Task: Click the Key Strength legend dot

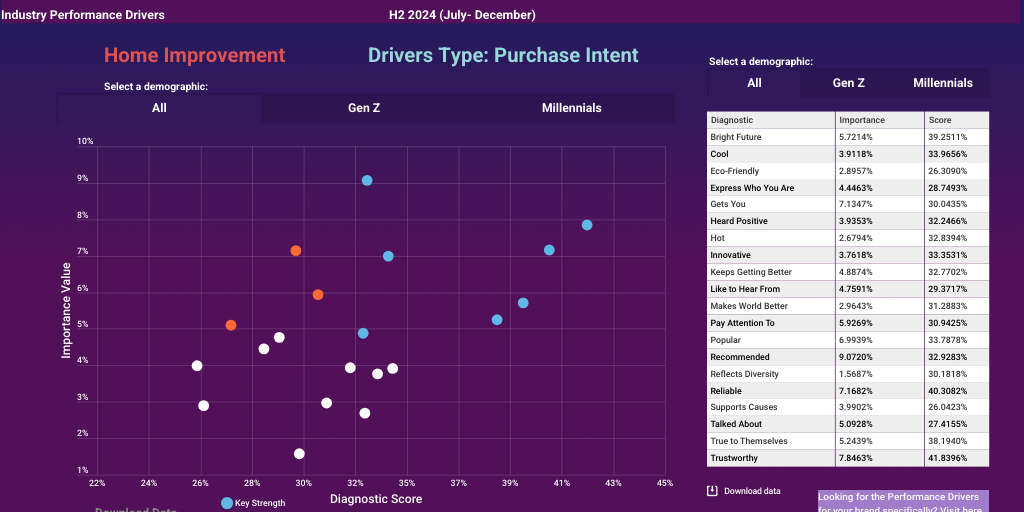Action: [x=227, y=503]
